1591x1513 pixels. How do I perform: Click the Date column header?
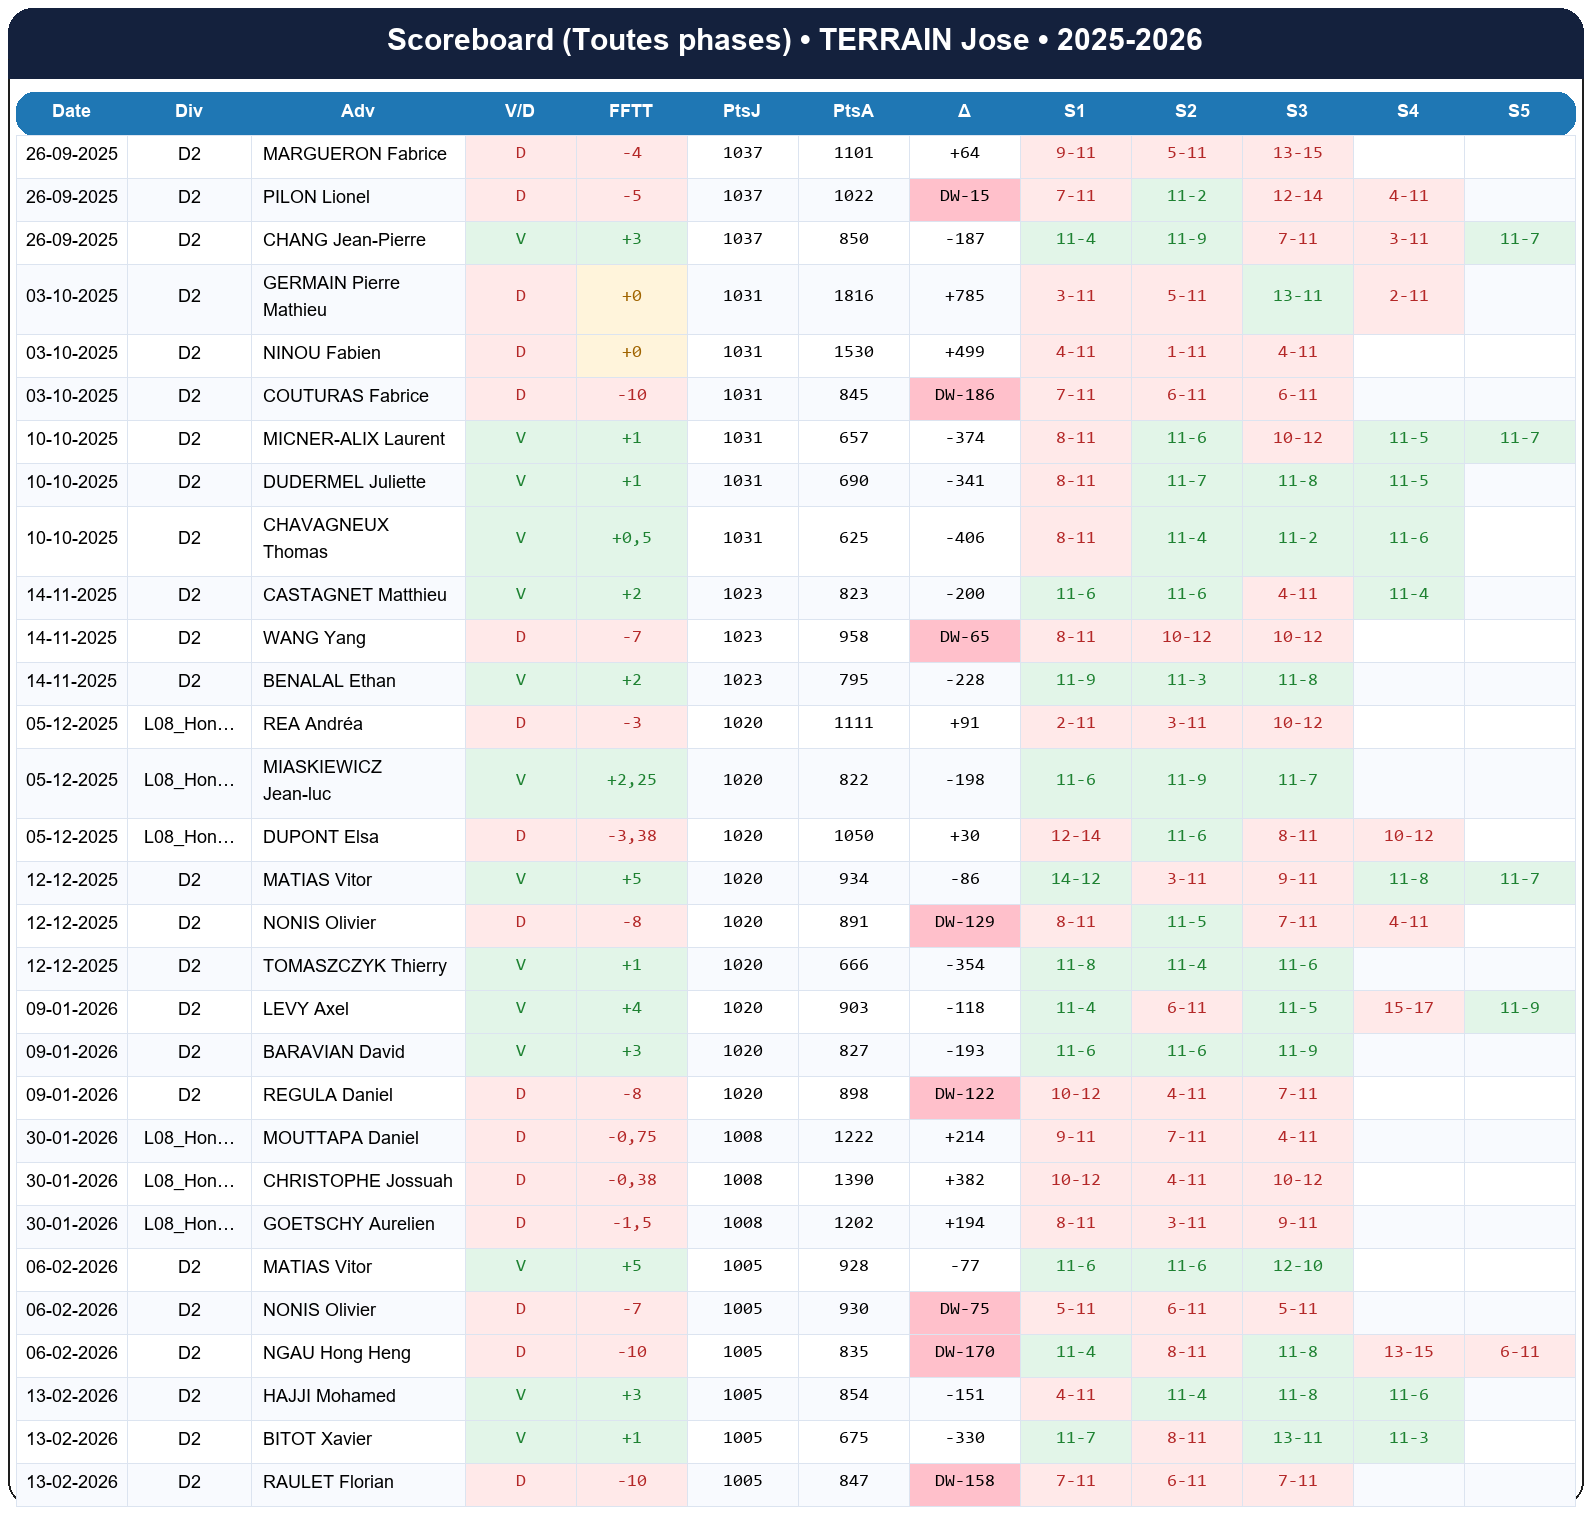[71, 111]
